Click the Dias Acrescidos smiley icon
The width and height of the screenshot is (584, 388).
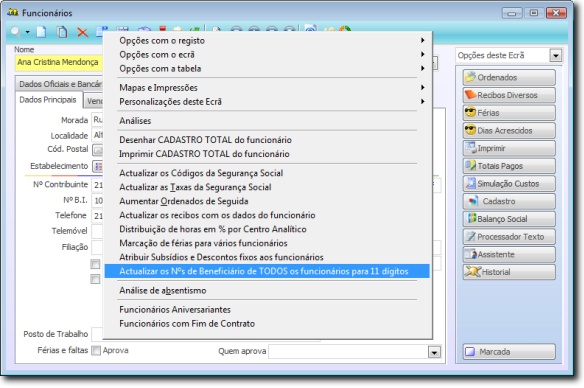click(471, 130)
